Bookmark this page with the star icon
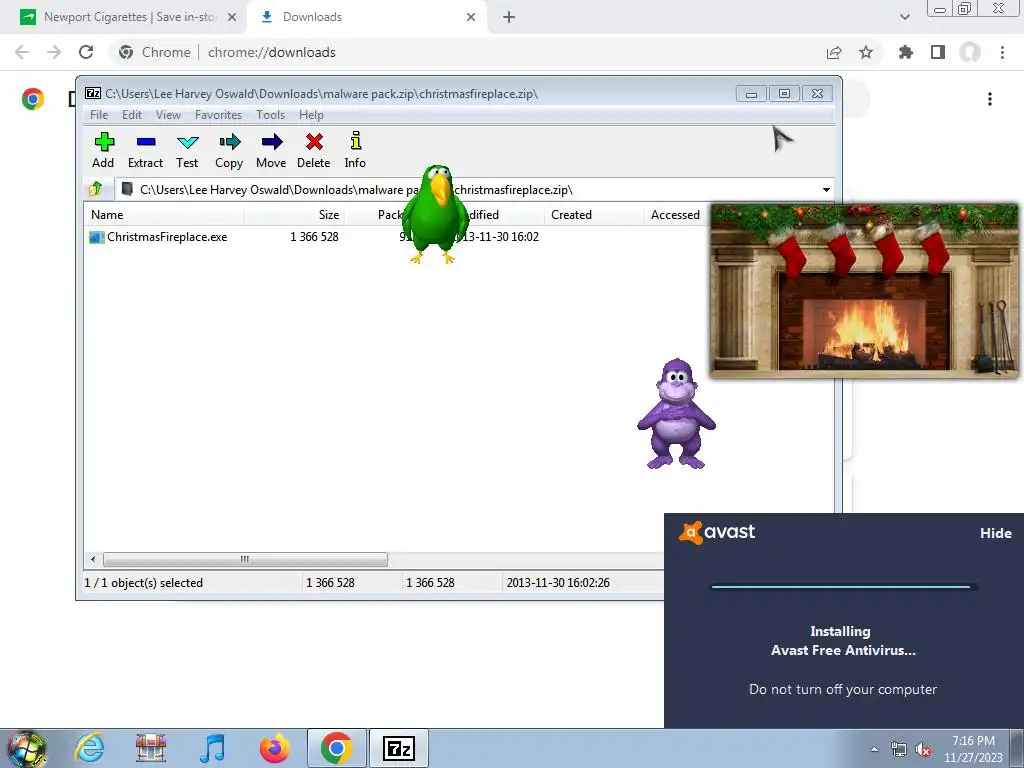This screenshot has width=1024, height=768. click(866, 52)
